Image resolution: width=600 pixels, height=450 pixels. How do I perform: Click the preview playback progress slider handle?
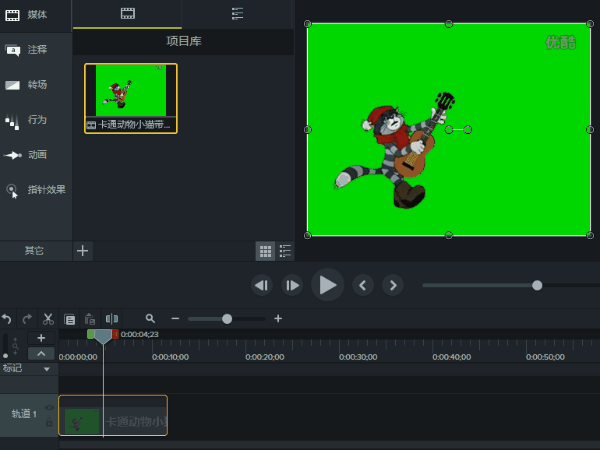tap(537, 285)
